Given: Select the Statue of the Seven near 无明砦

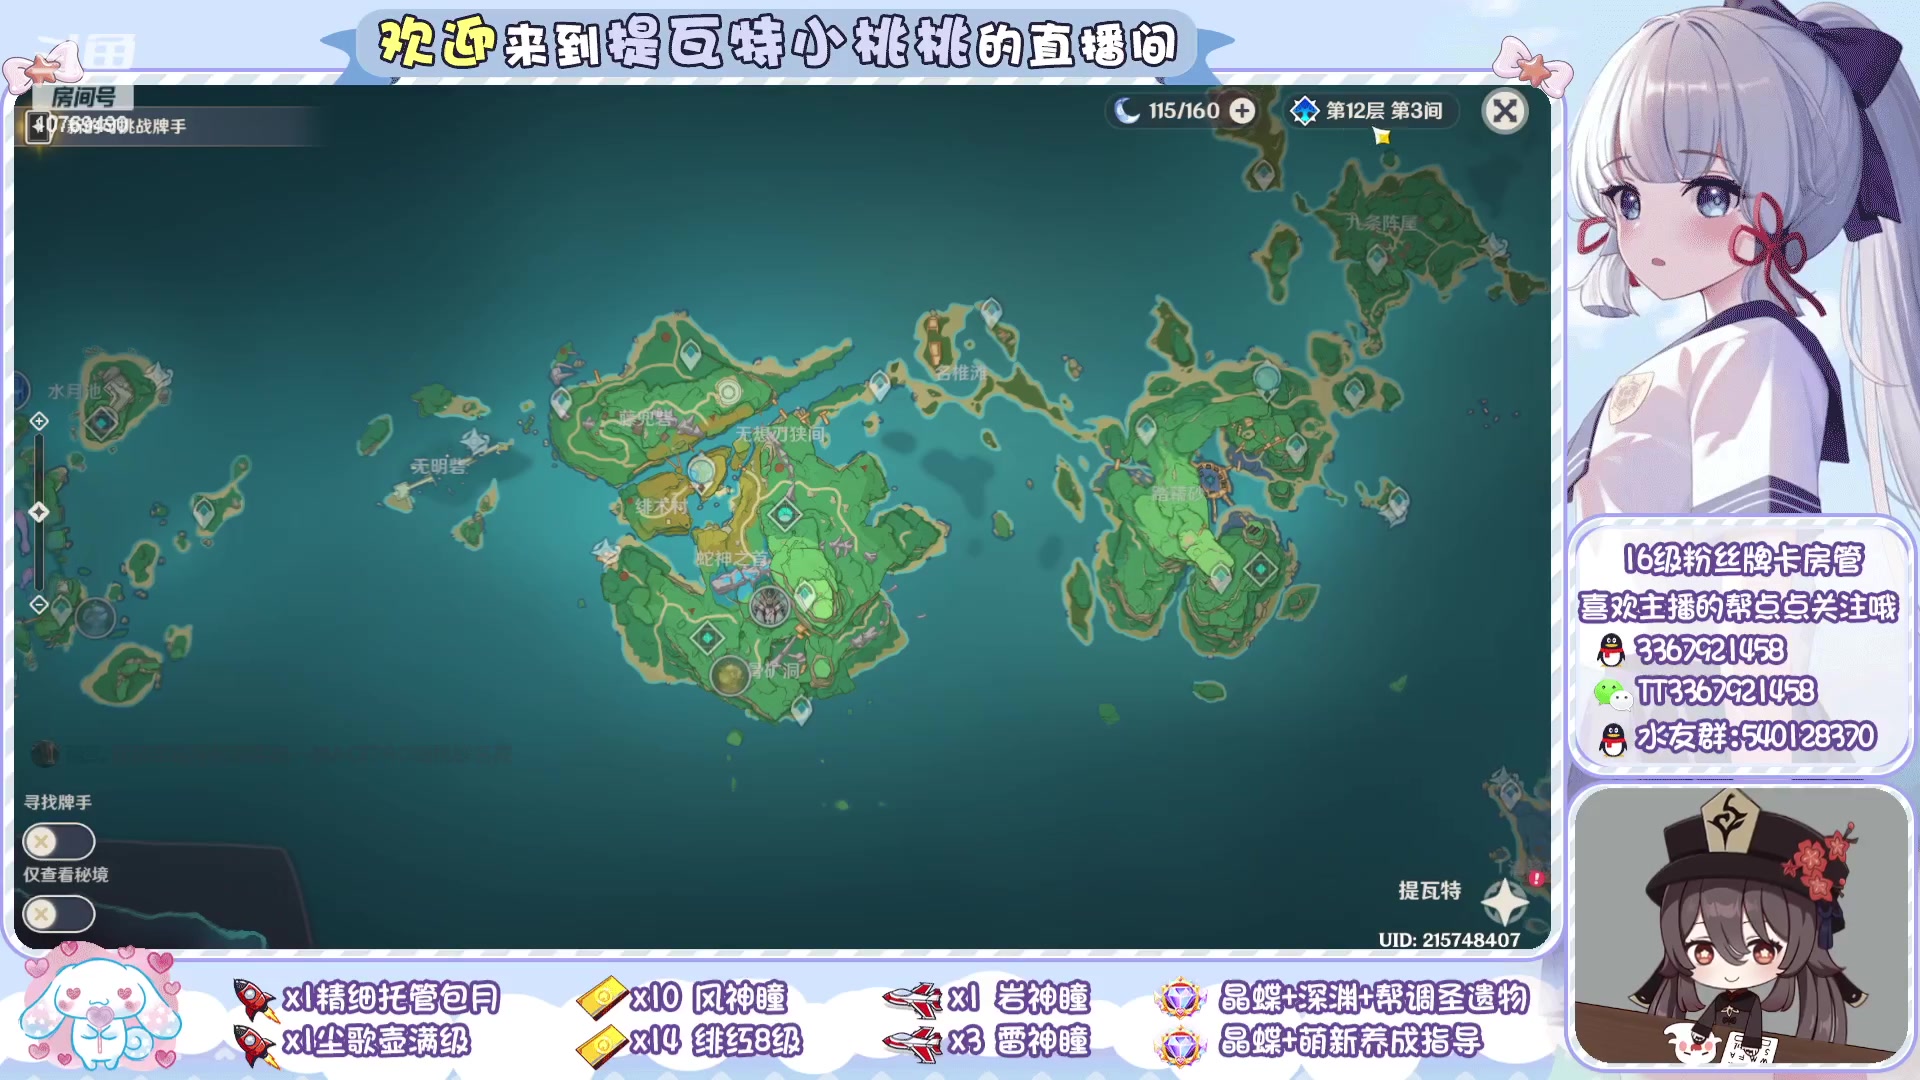Looking at the screenshot, I should (475, 440).
